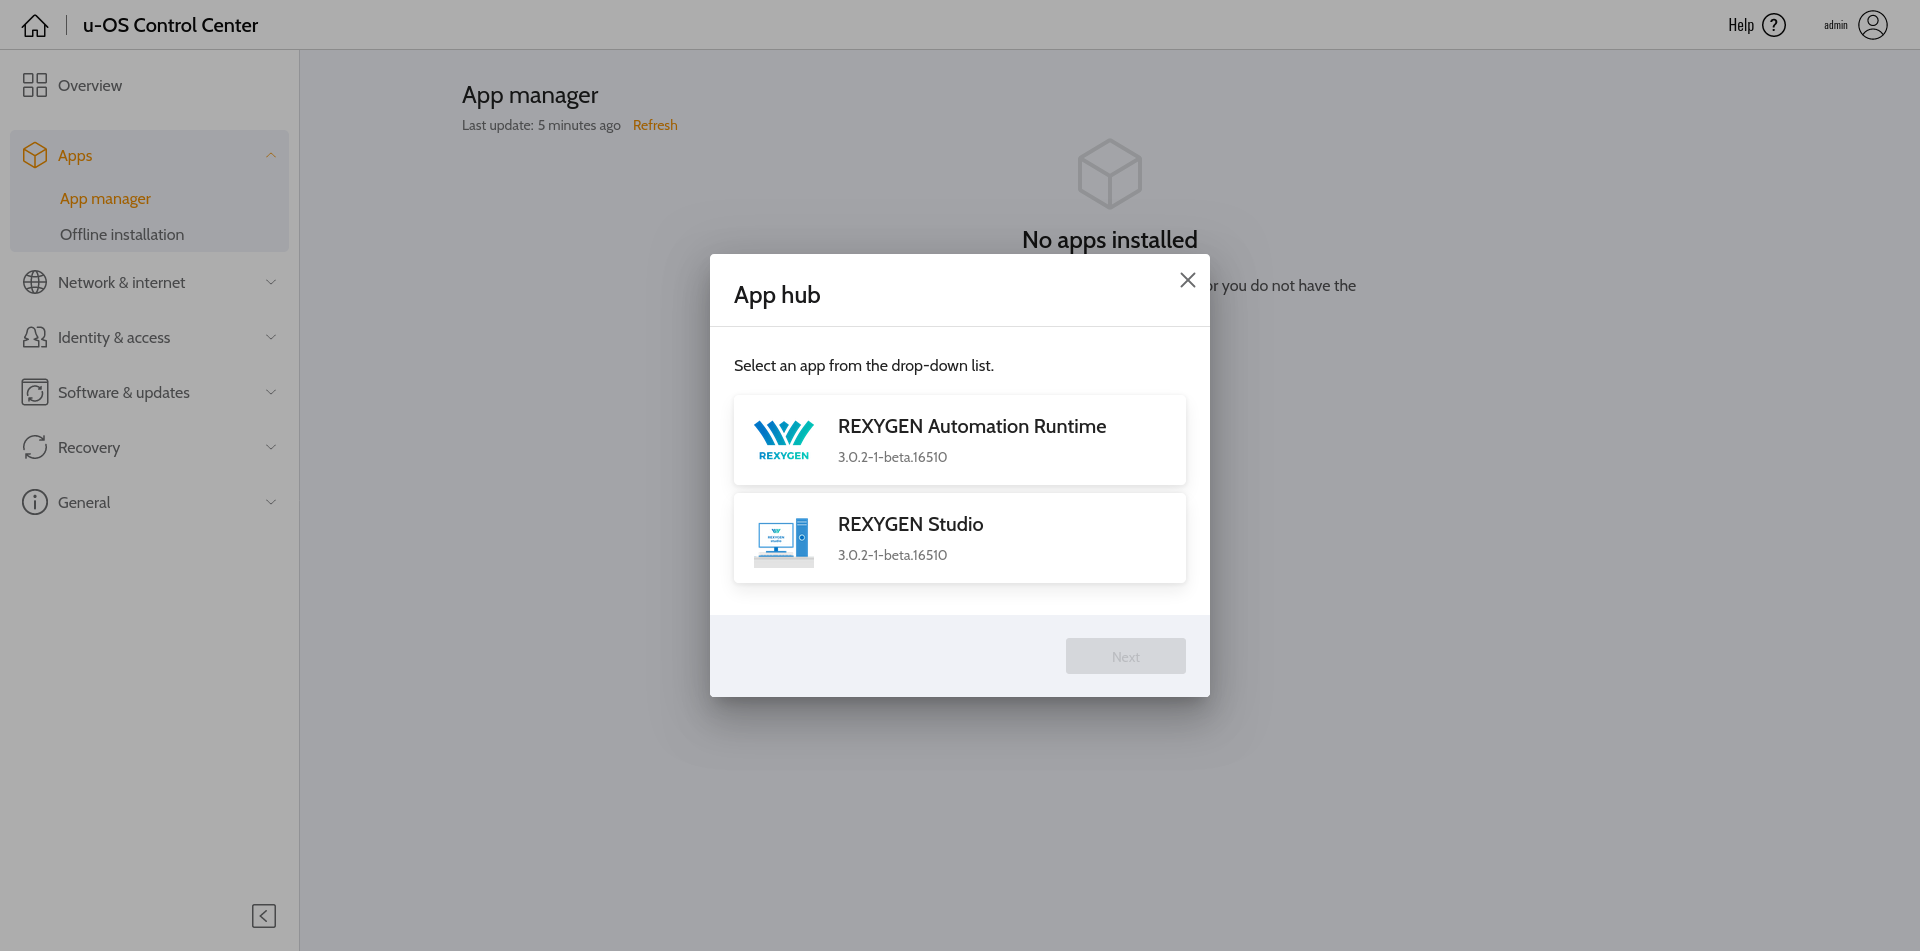Expand the General chevron

pos(271,502)
